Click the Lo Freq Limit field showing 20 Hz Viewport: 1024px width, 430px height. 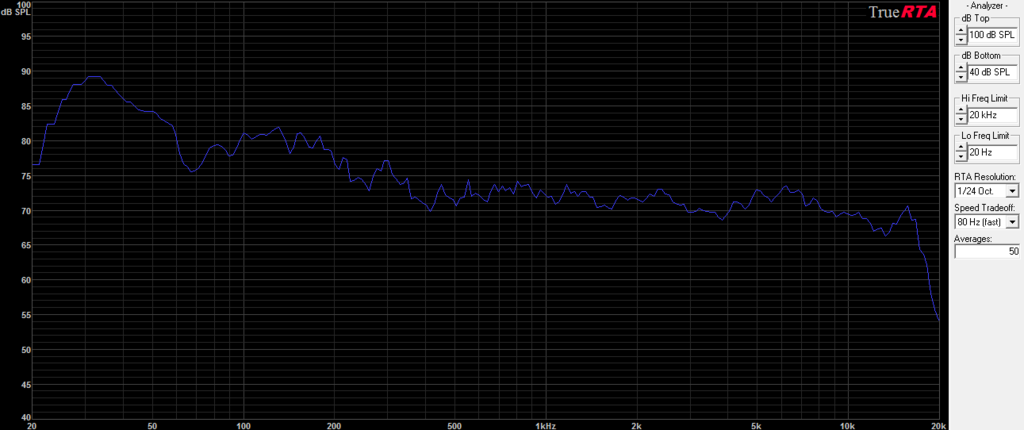[x=991, y=152]
